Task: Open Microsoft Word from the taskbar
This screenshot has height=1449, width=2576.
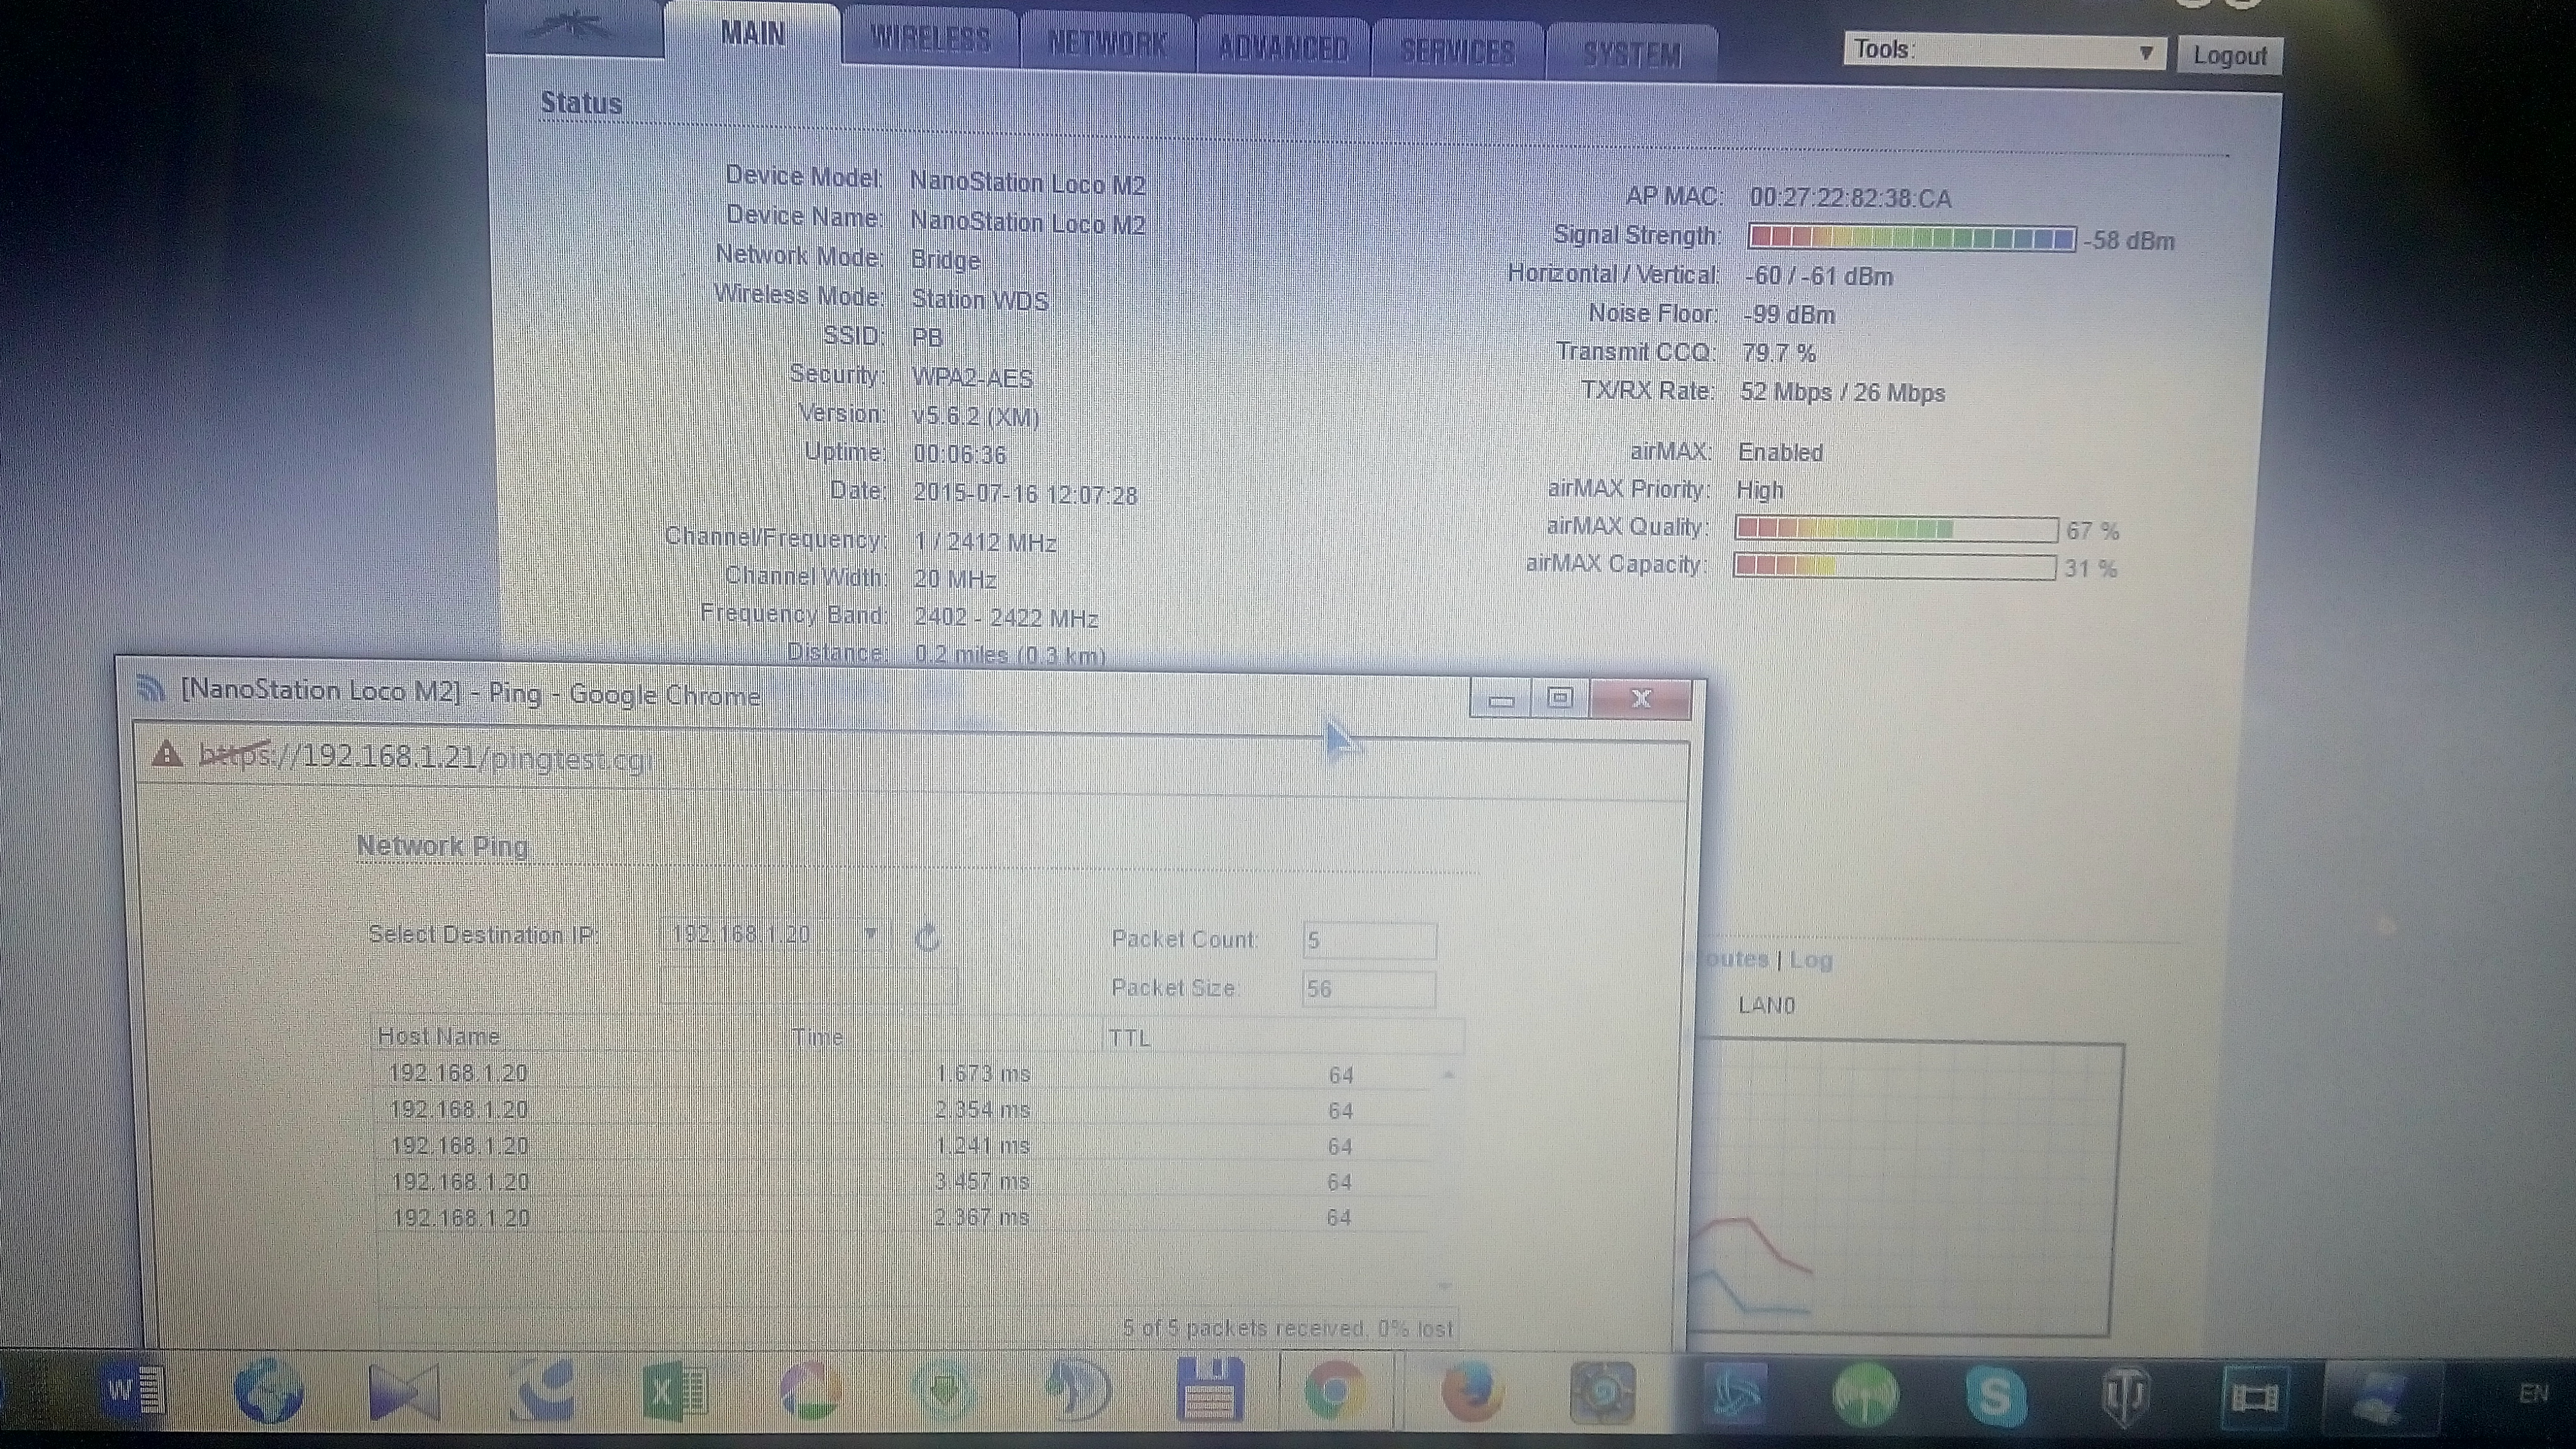Action: 135,1390
